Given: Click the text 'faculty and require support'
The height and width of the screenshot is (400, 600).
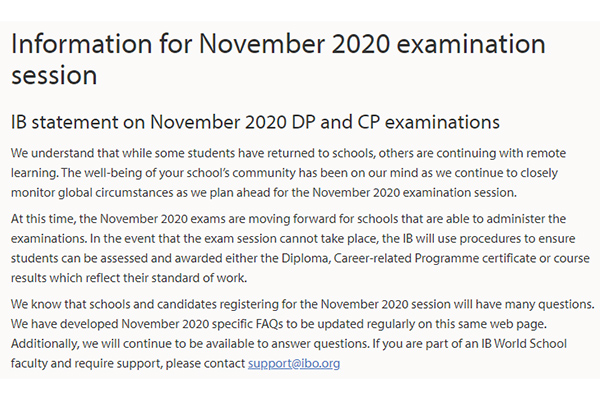Looking at the screenshot, I should coord(86,363).
